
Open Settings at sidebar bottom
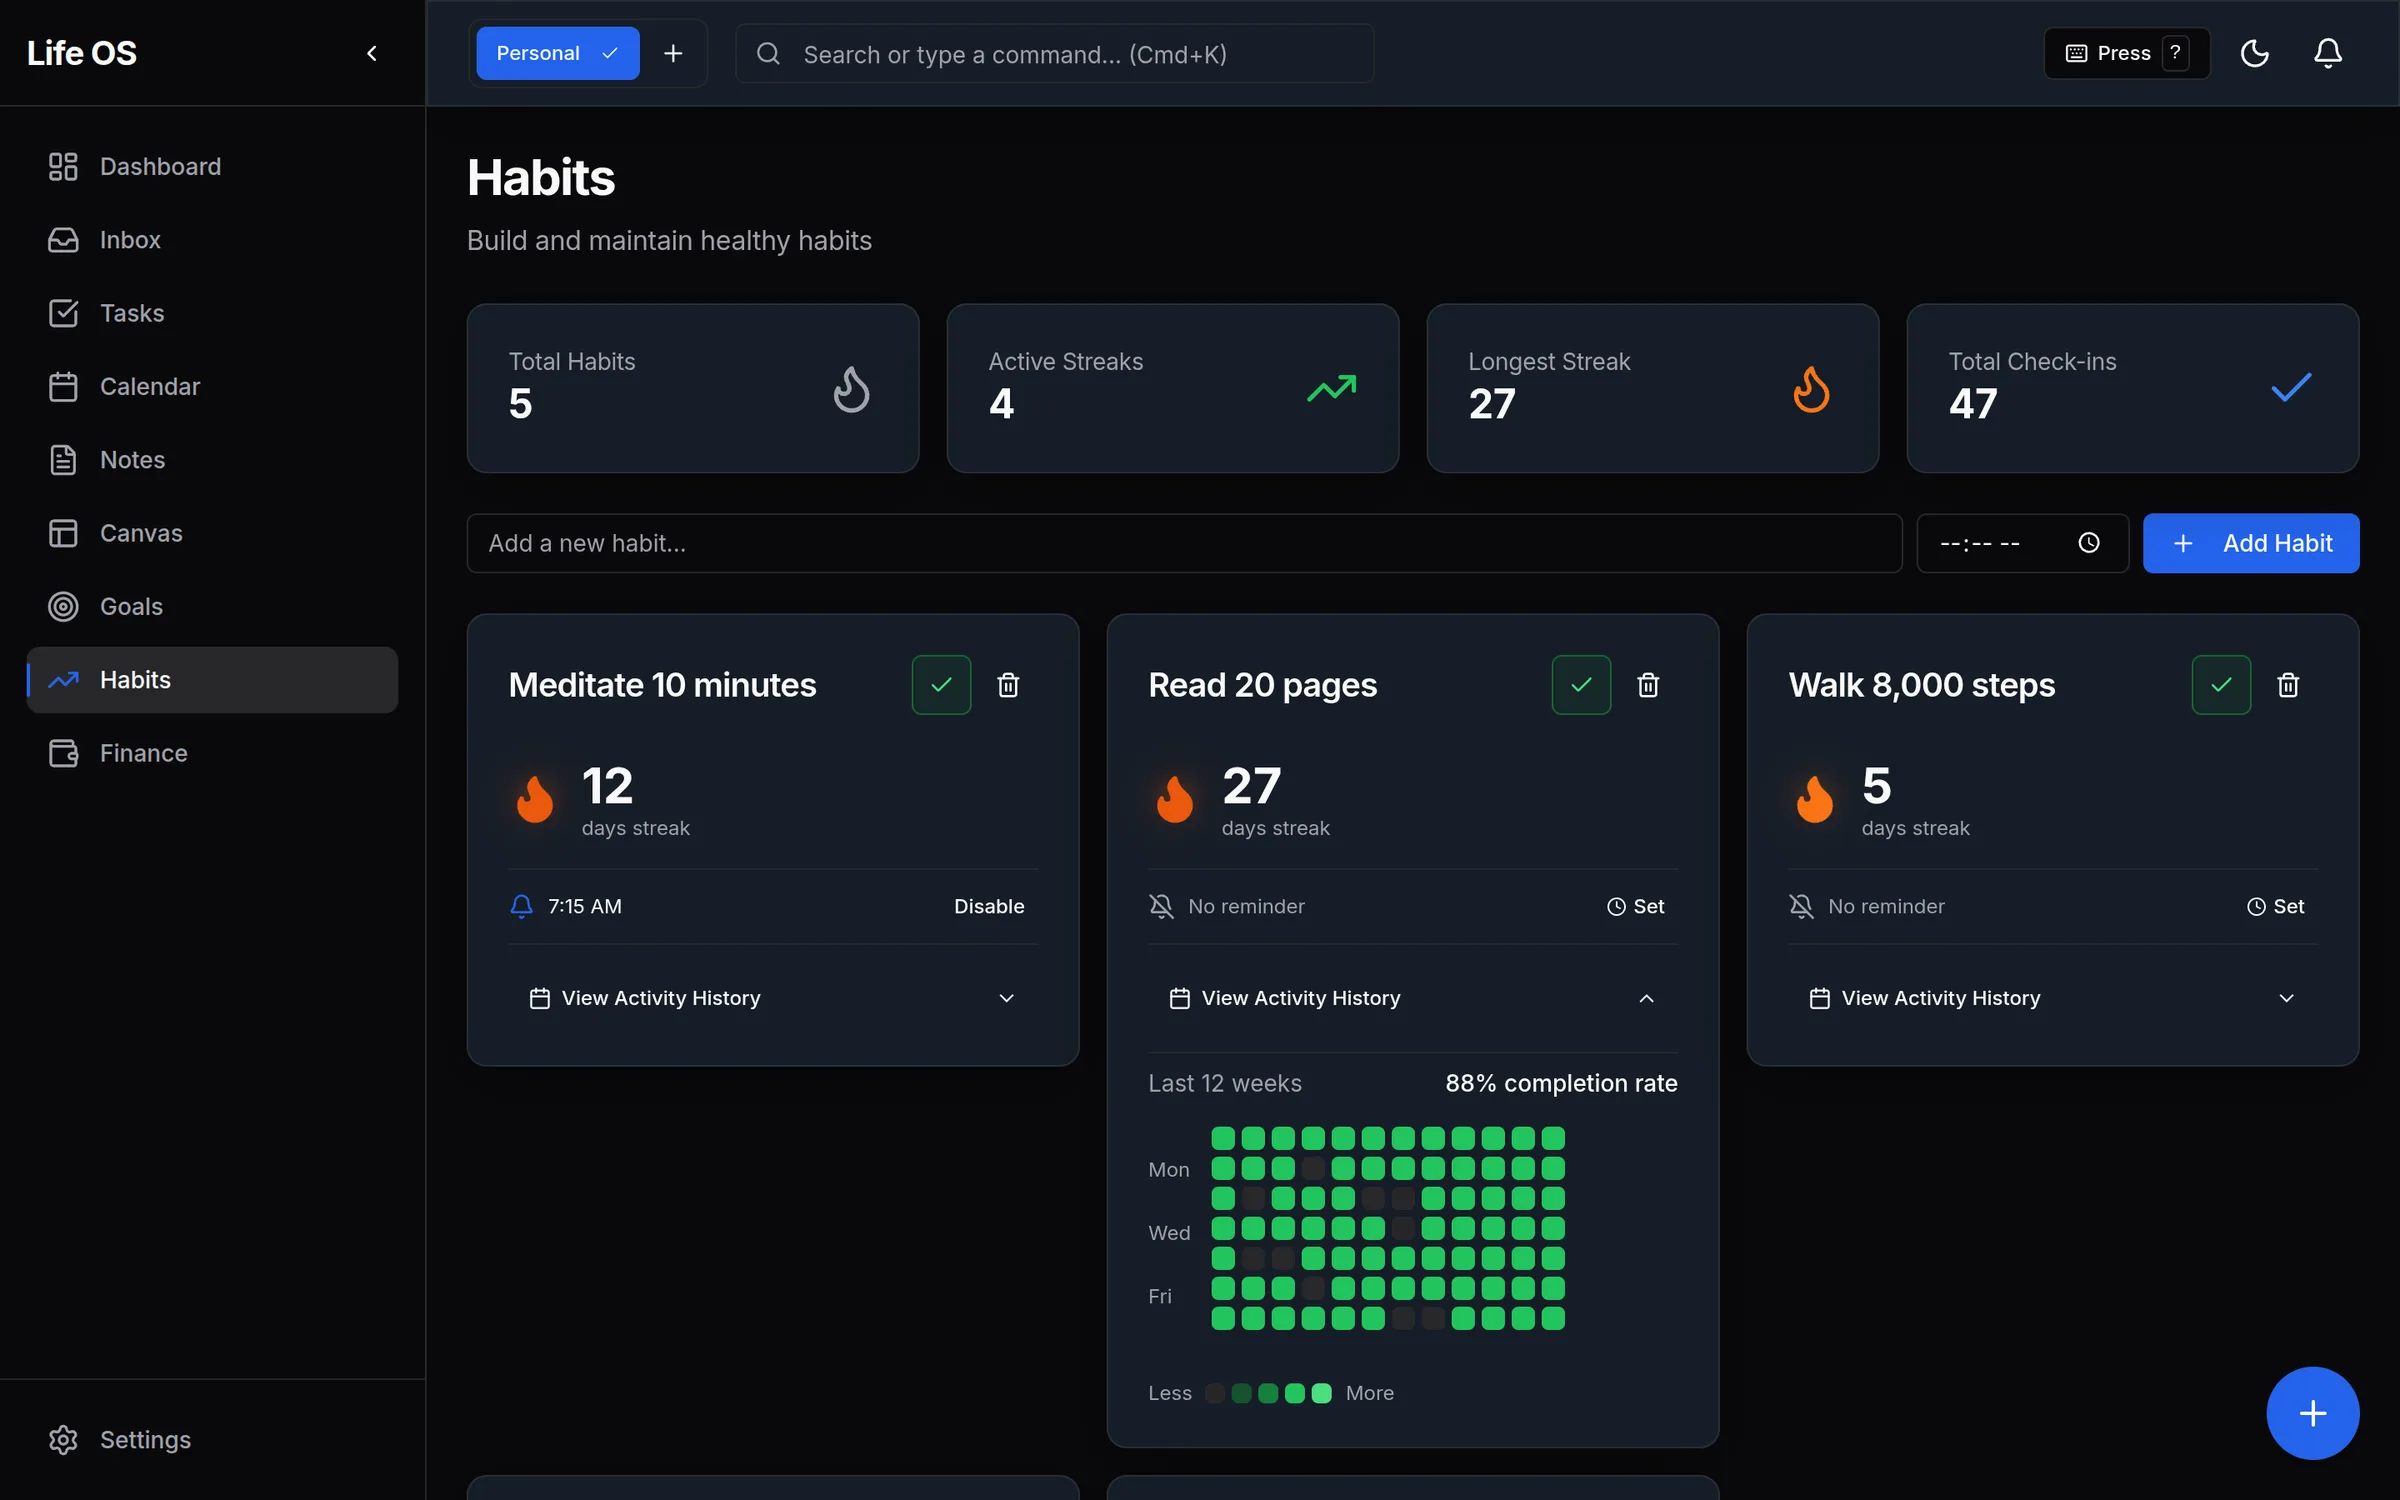(212, 1439)
